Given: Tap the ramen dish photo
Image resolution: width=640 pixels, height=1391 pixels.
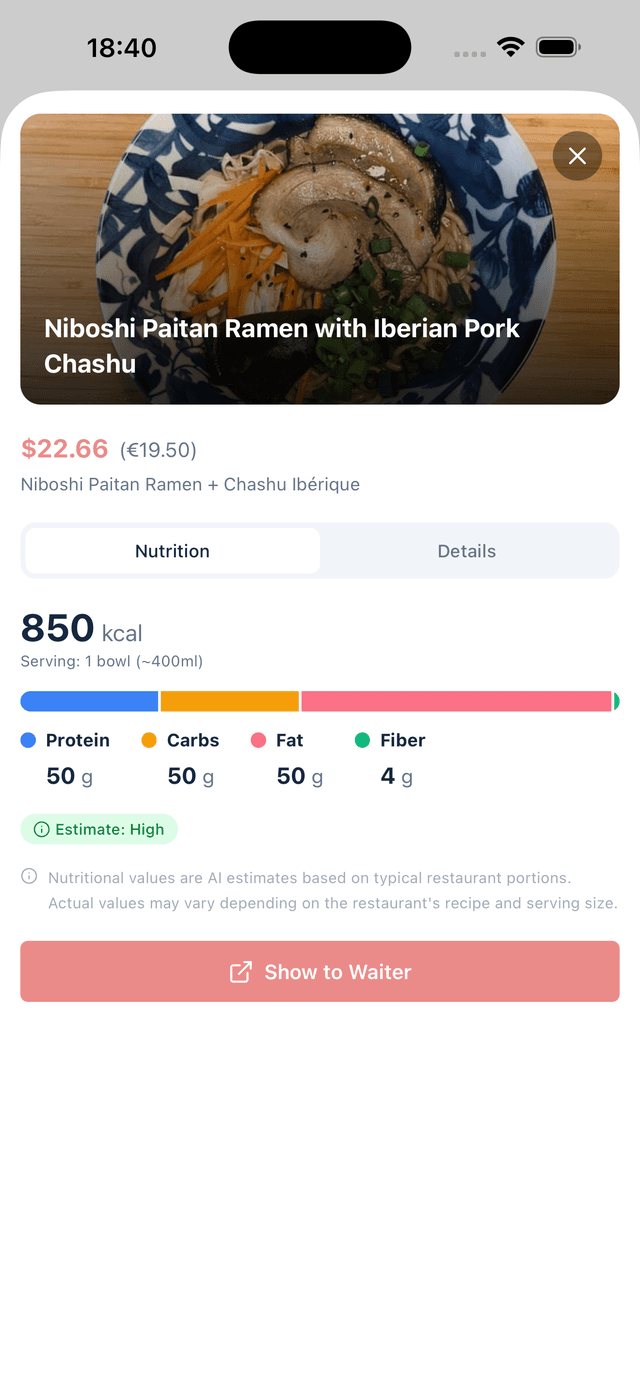Looking at the screenshot, I should point(320,230).
